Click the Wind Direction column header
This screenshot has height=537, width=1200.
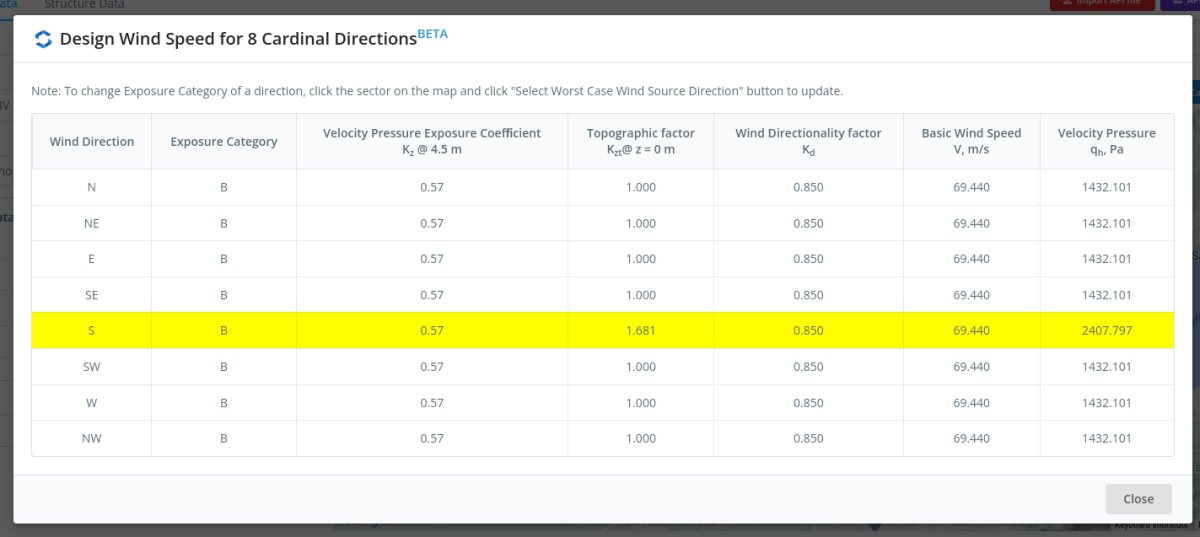point(91,141)
